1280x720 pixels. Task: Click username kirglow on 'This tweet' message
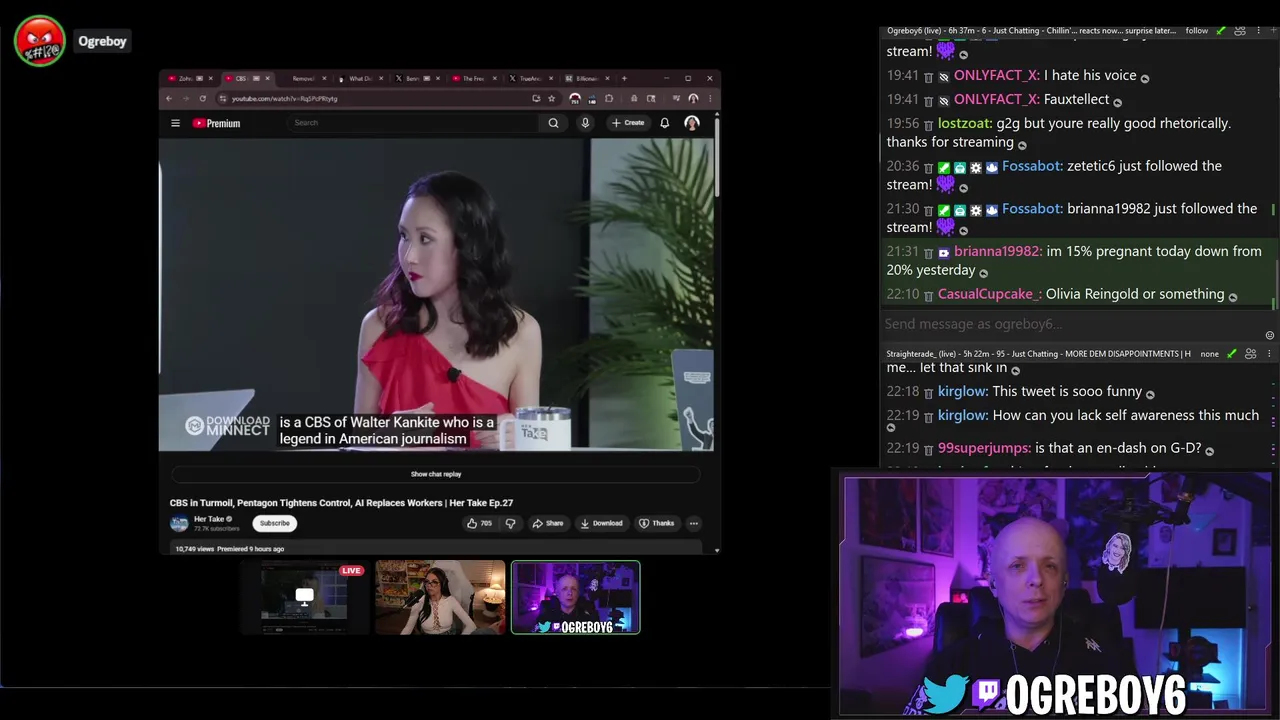(962, 392)
